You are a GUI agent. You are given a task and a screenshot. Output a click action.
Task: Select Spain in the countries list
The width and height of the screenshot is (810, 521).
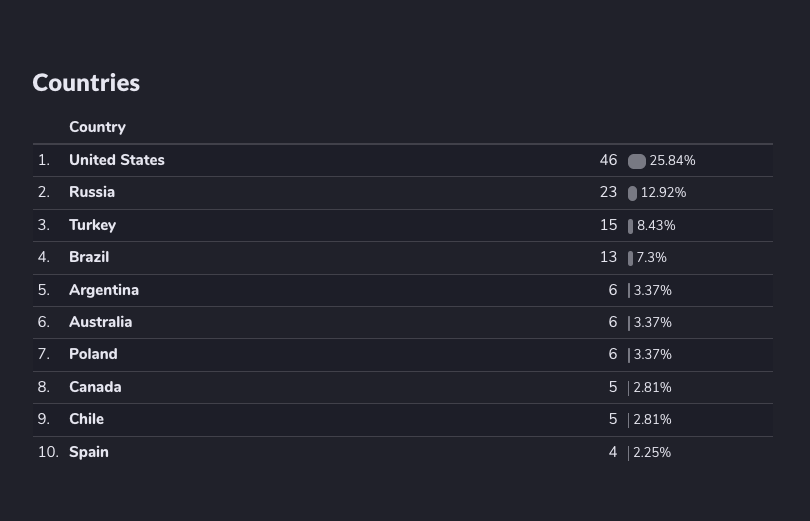click(x=89, y=452)
